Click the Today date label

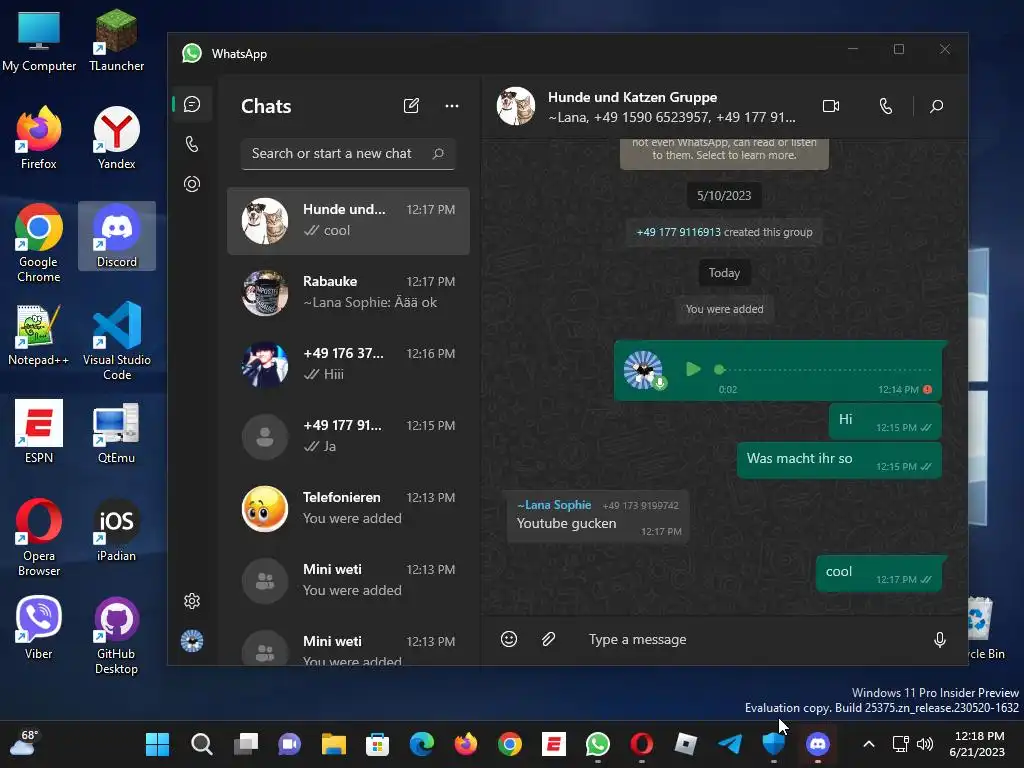tap(724, 273)
